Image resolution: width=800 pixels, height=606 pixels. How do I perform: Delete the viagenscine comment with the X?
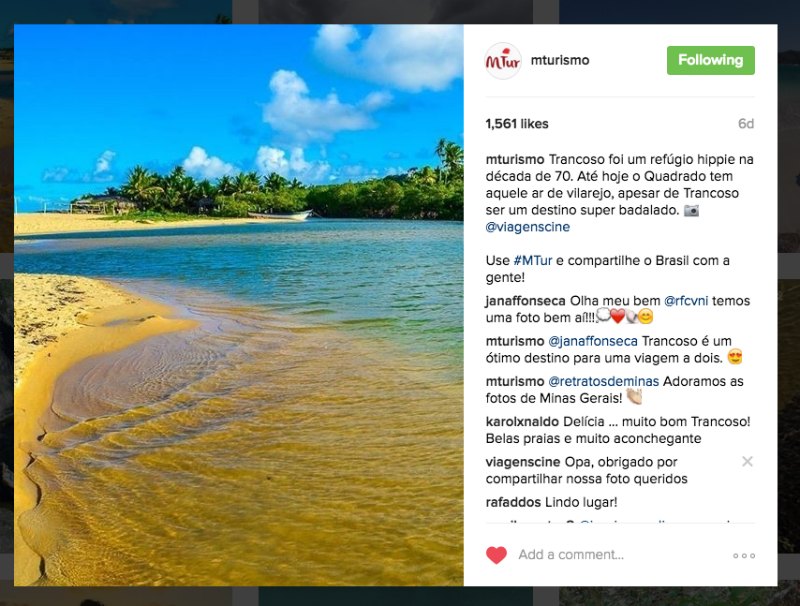(x=747, y=462)
